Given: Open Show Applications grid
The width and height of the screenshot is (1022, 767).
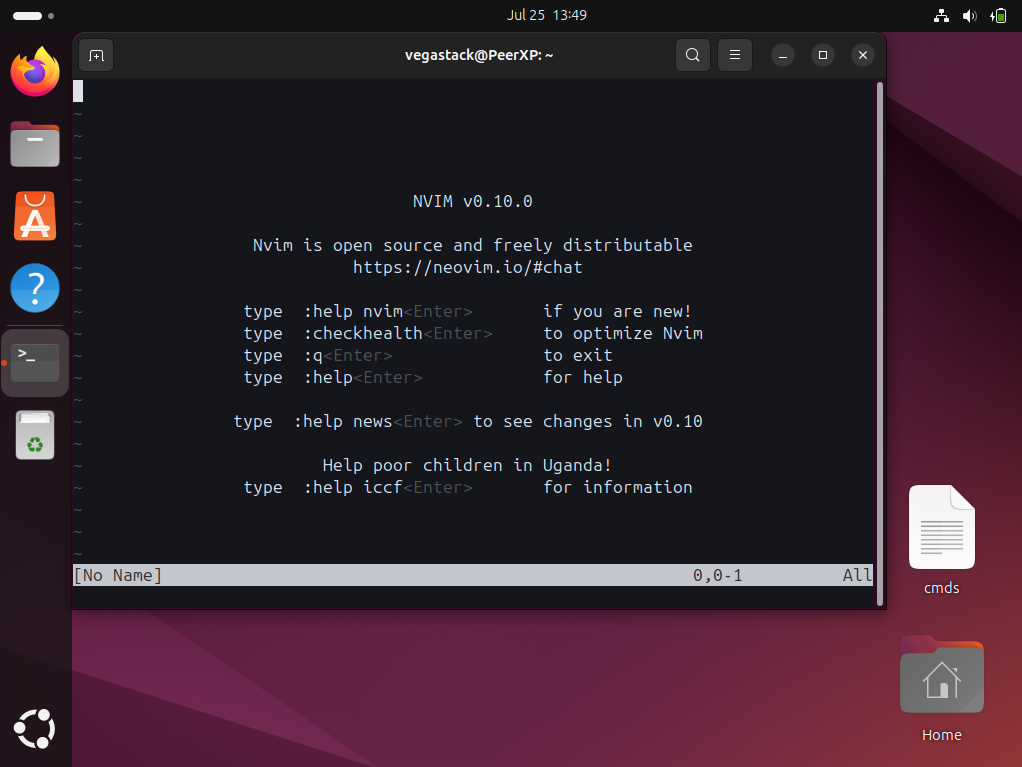Looking at the screenshot, I should coord(35,728).
